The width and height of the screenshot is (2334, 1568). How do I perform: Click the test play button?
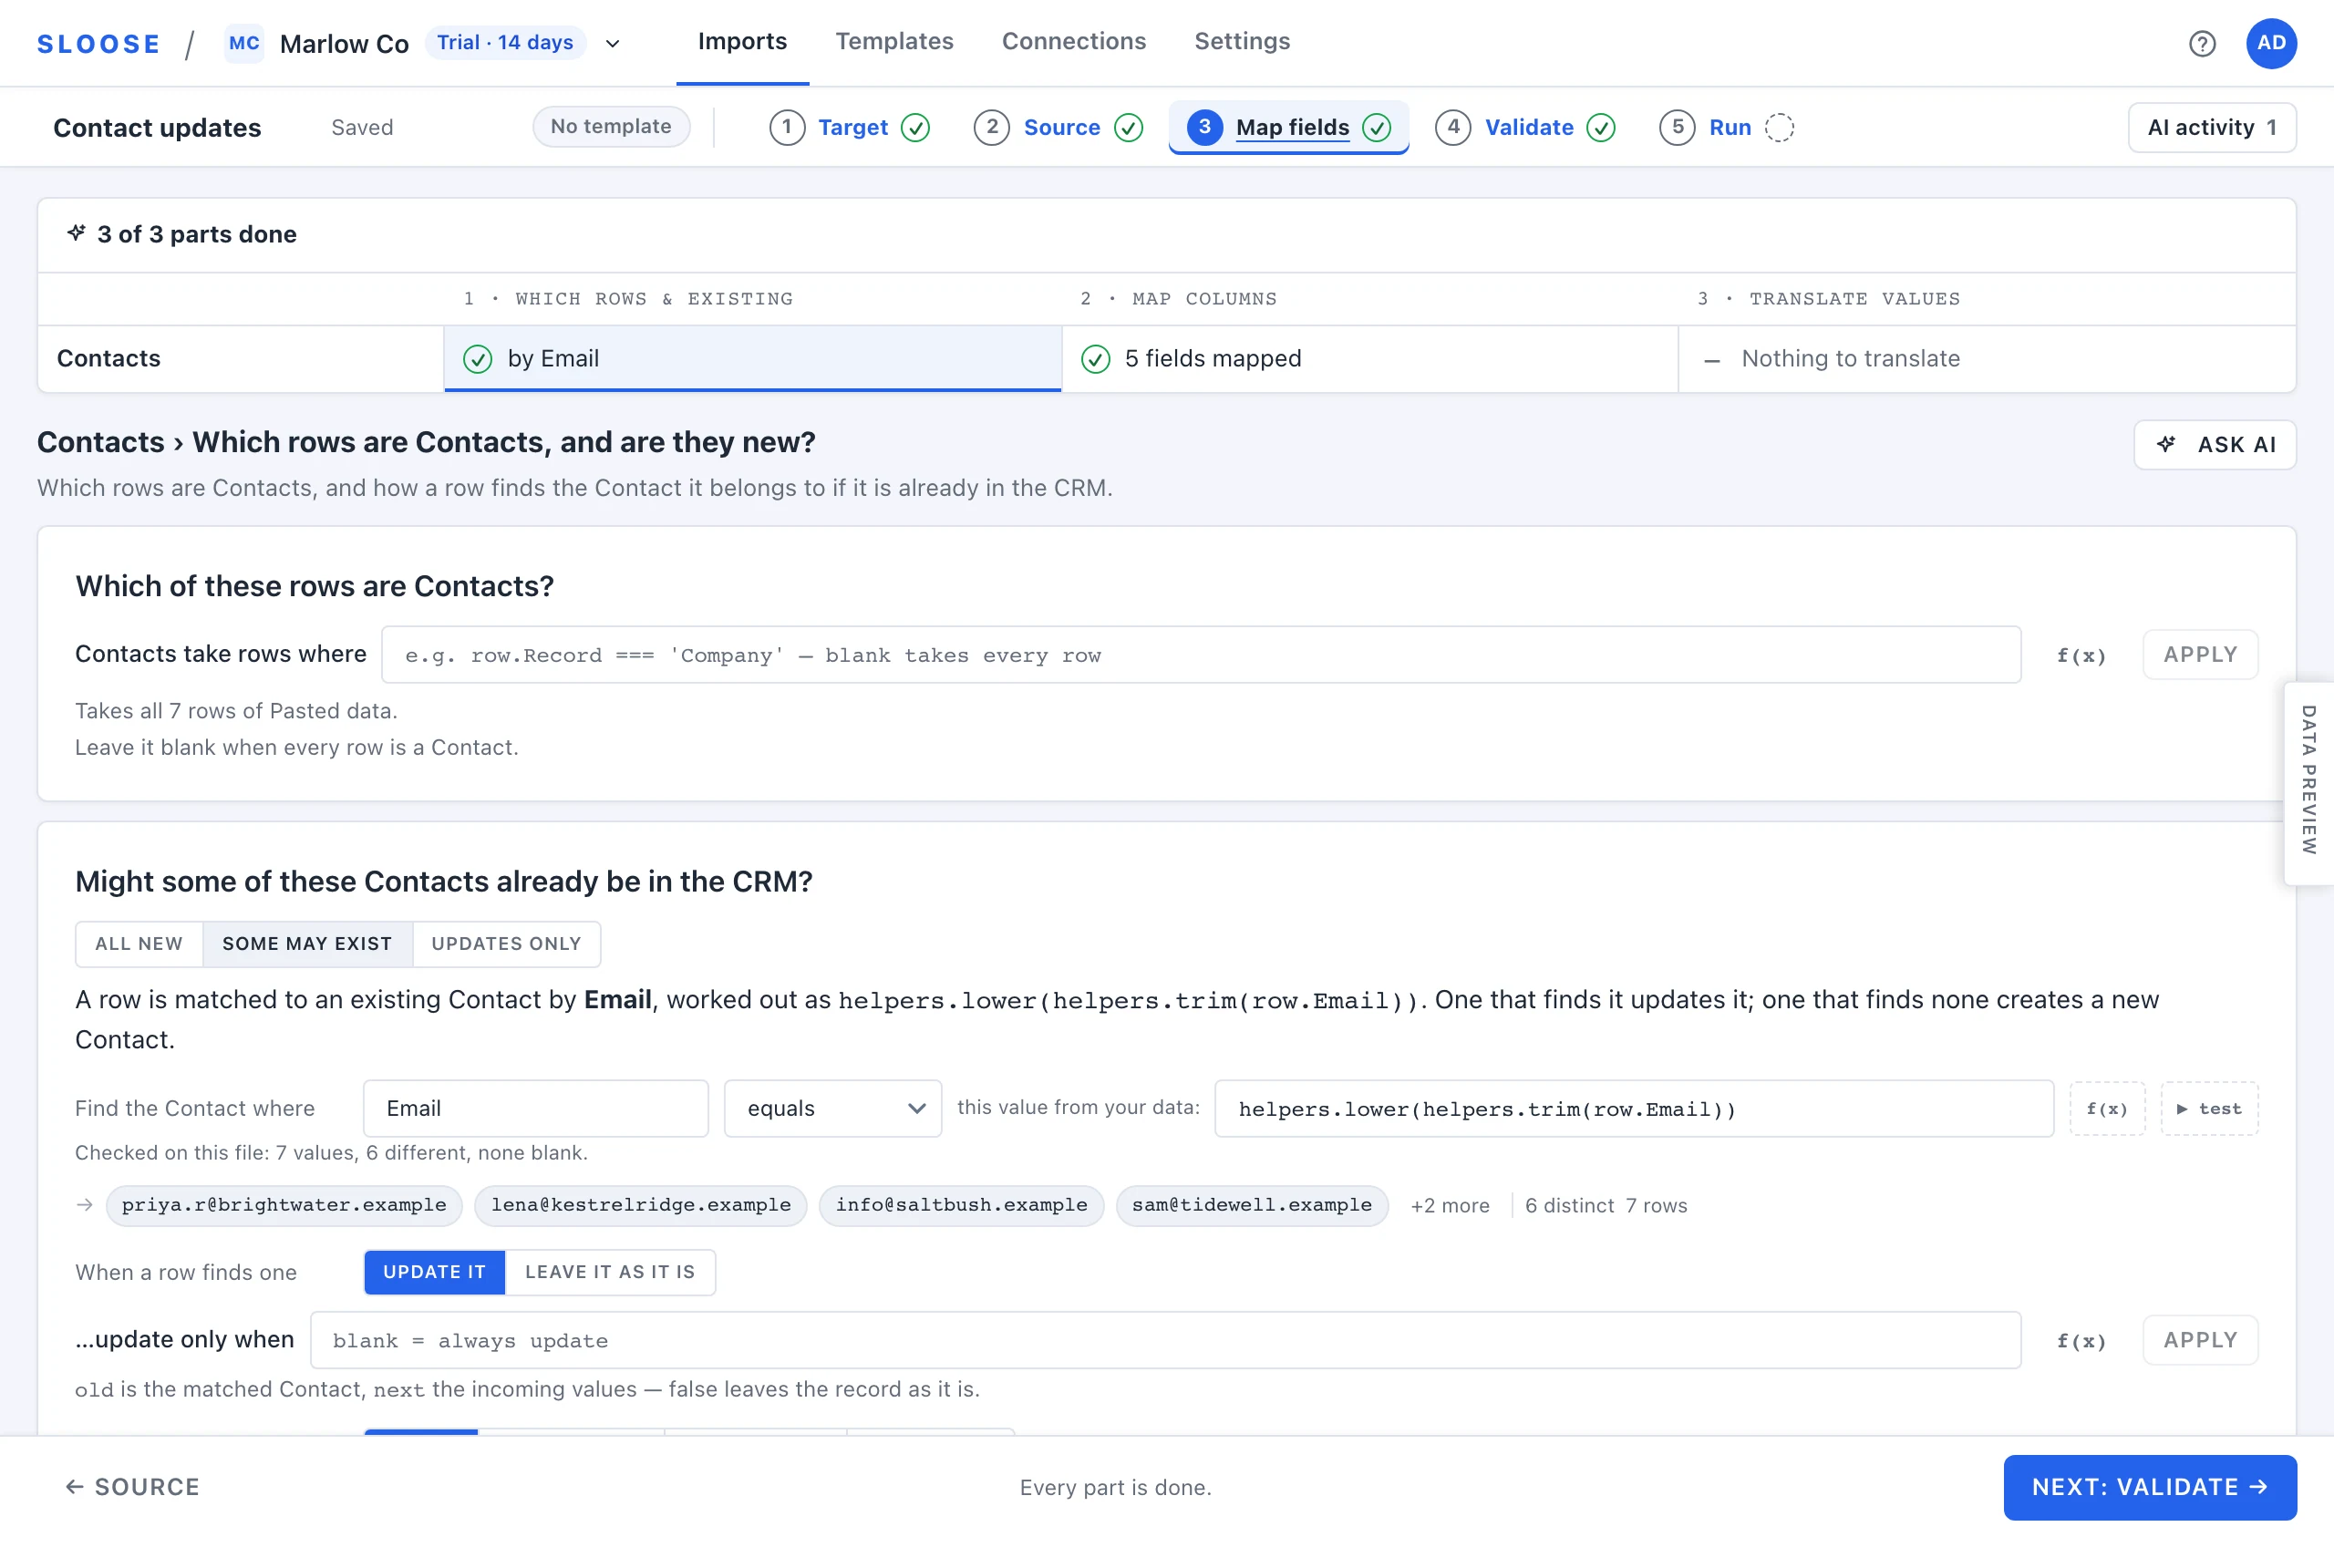point(2209,1108)
